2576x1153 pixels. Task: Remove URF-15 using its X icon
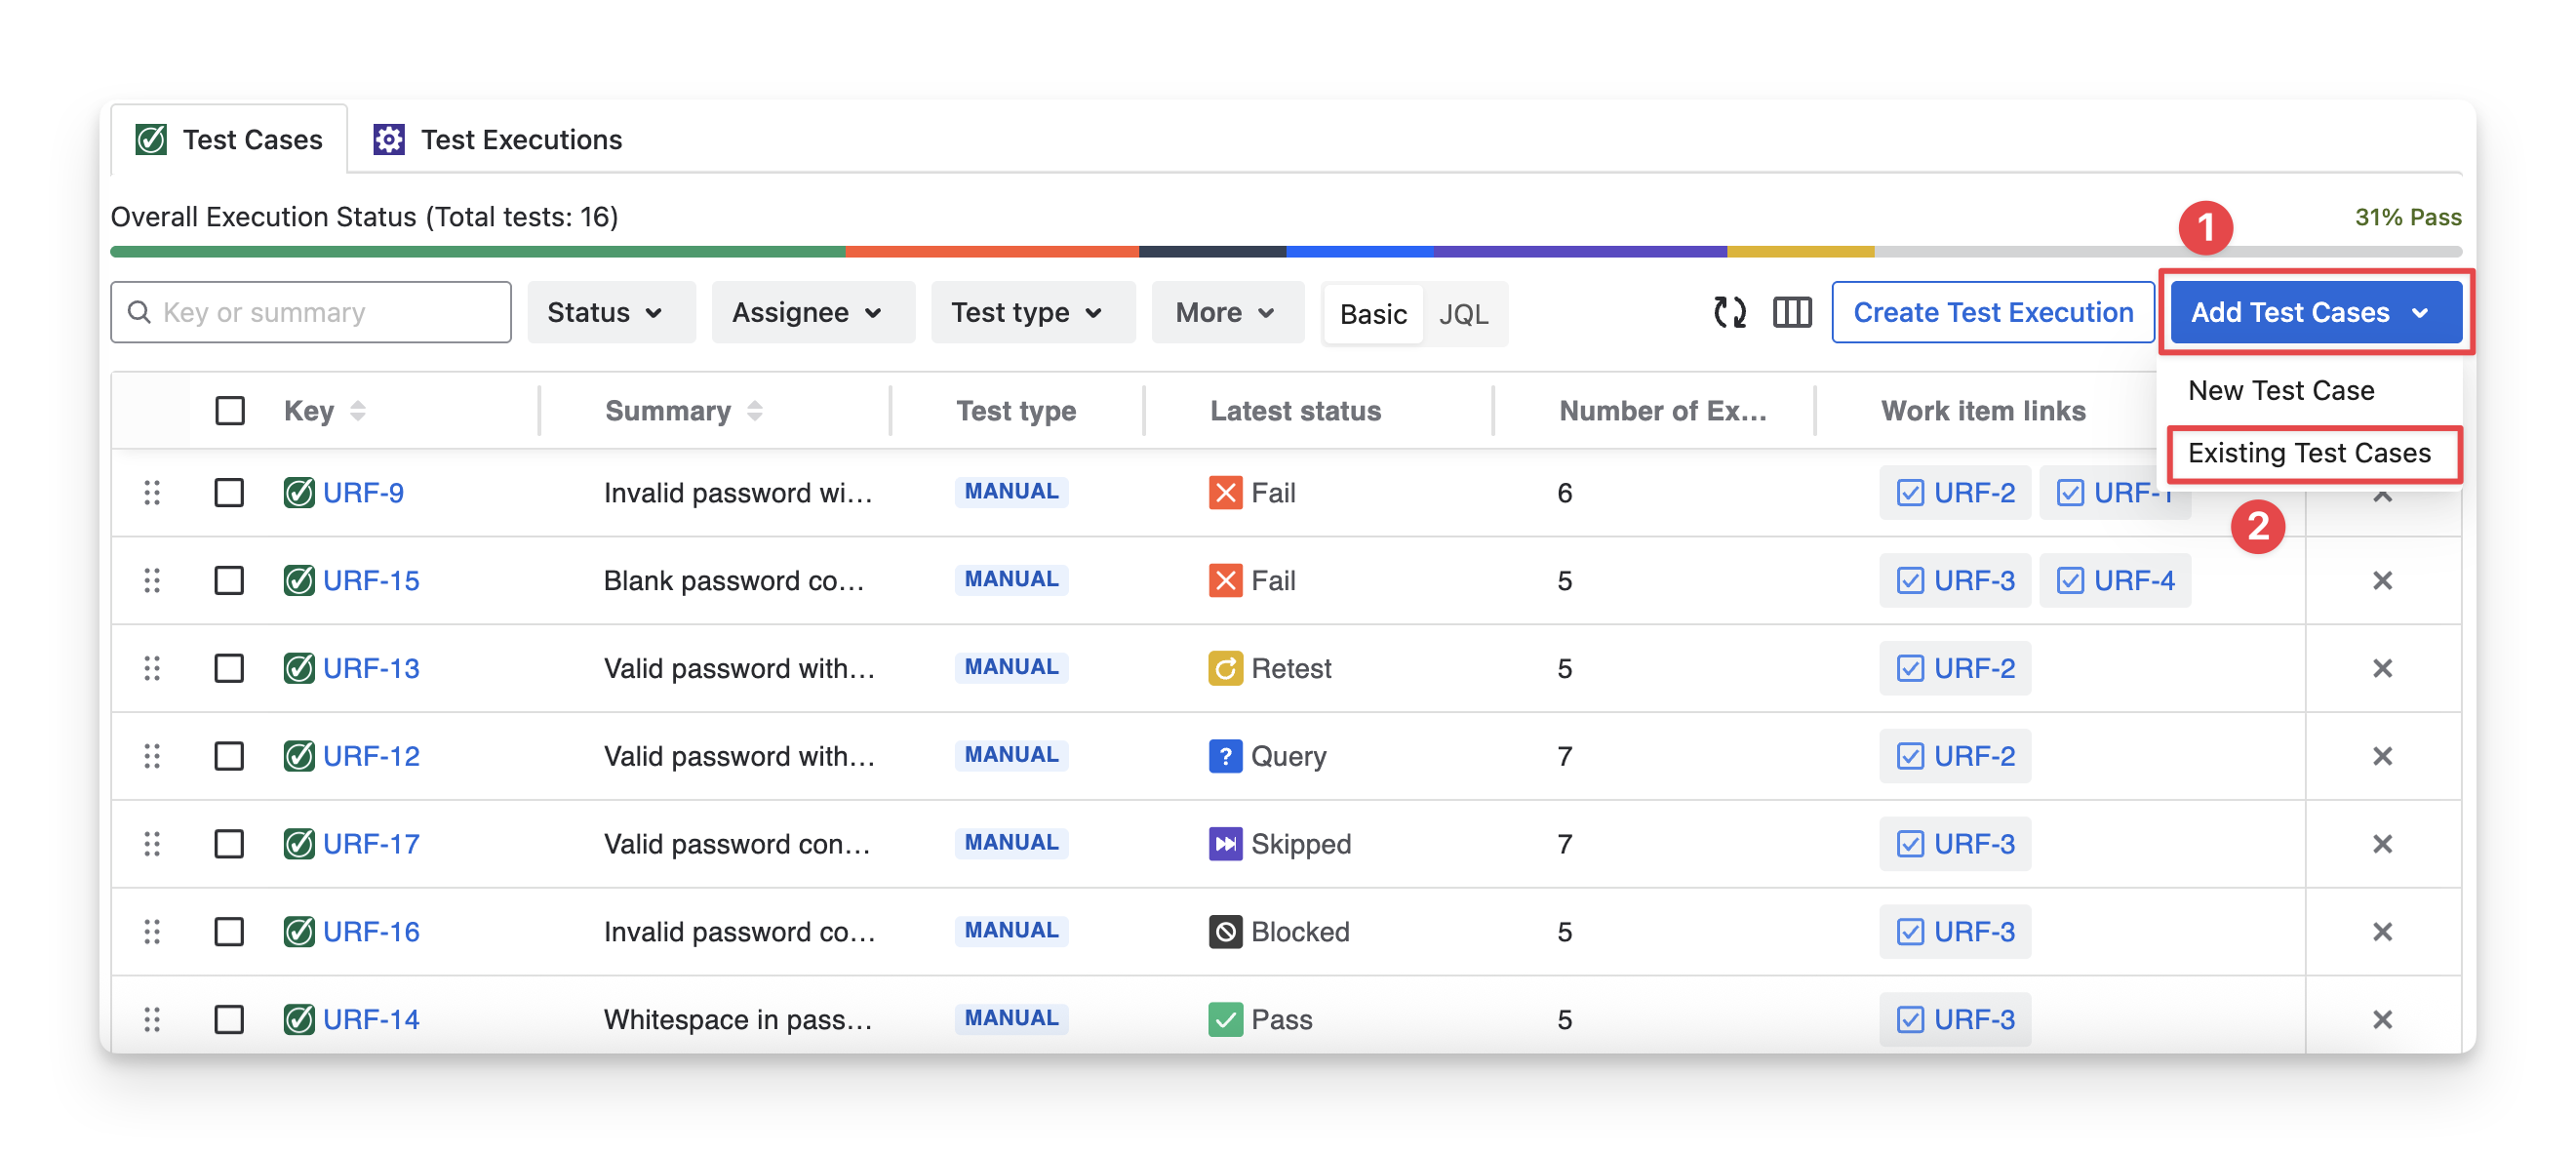click(x=2382, y=581)
